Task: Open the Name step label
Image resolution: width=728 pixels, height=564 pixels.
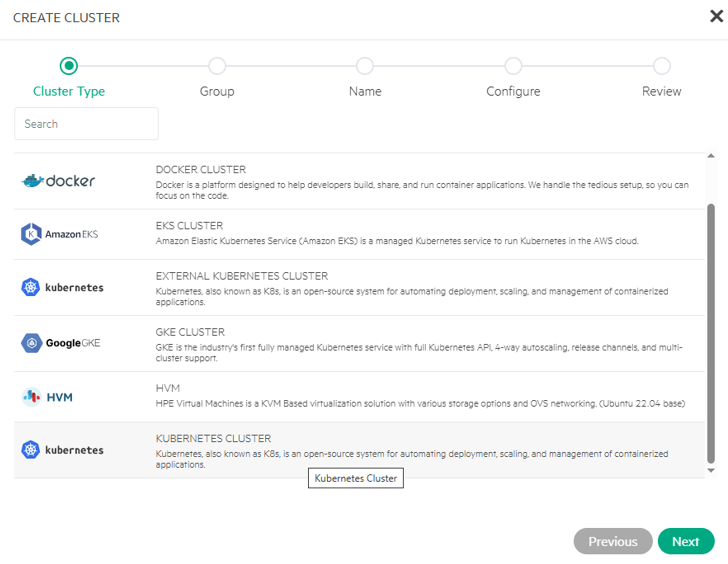Action: click(x=365, y=91)
